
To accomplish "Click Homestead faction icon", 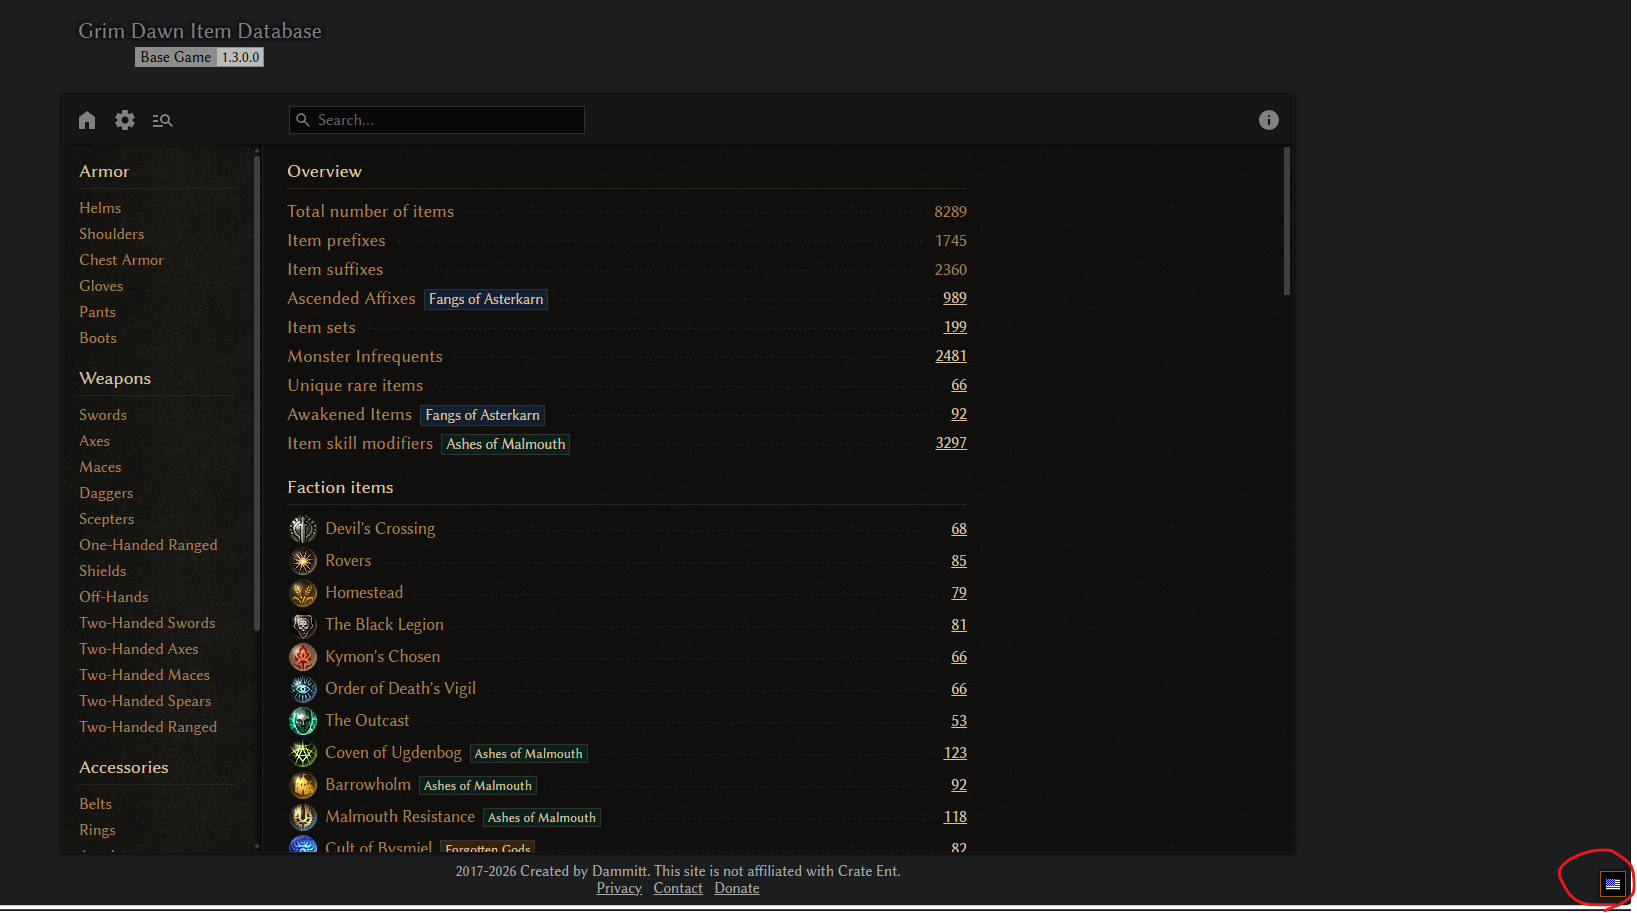I will pos(303,593).
